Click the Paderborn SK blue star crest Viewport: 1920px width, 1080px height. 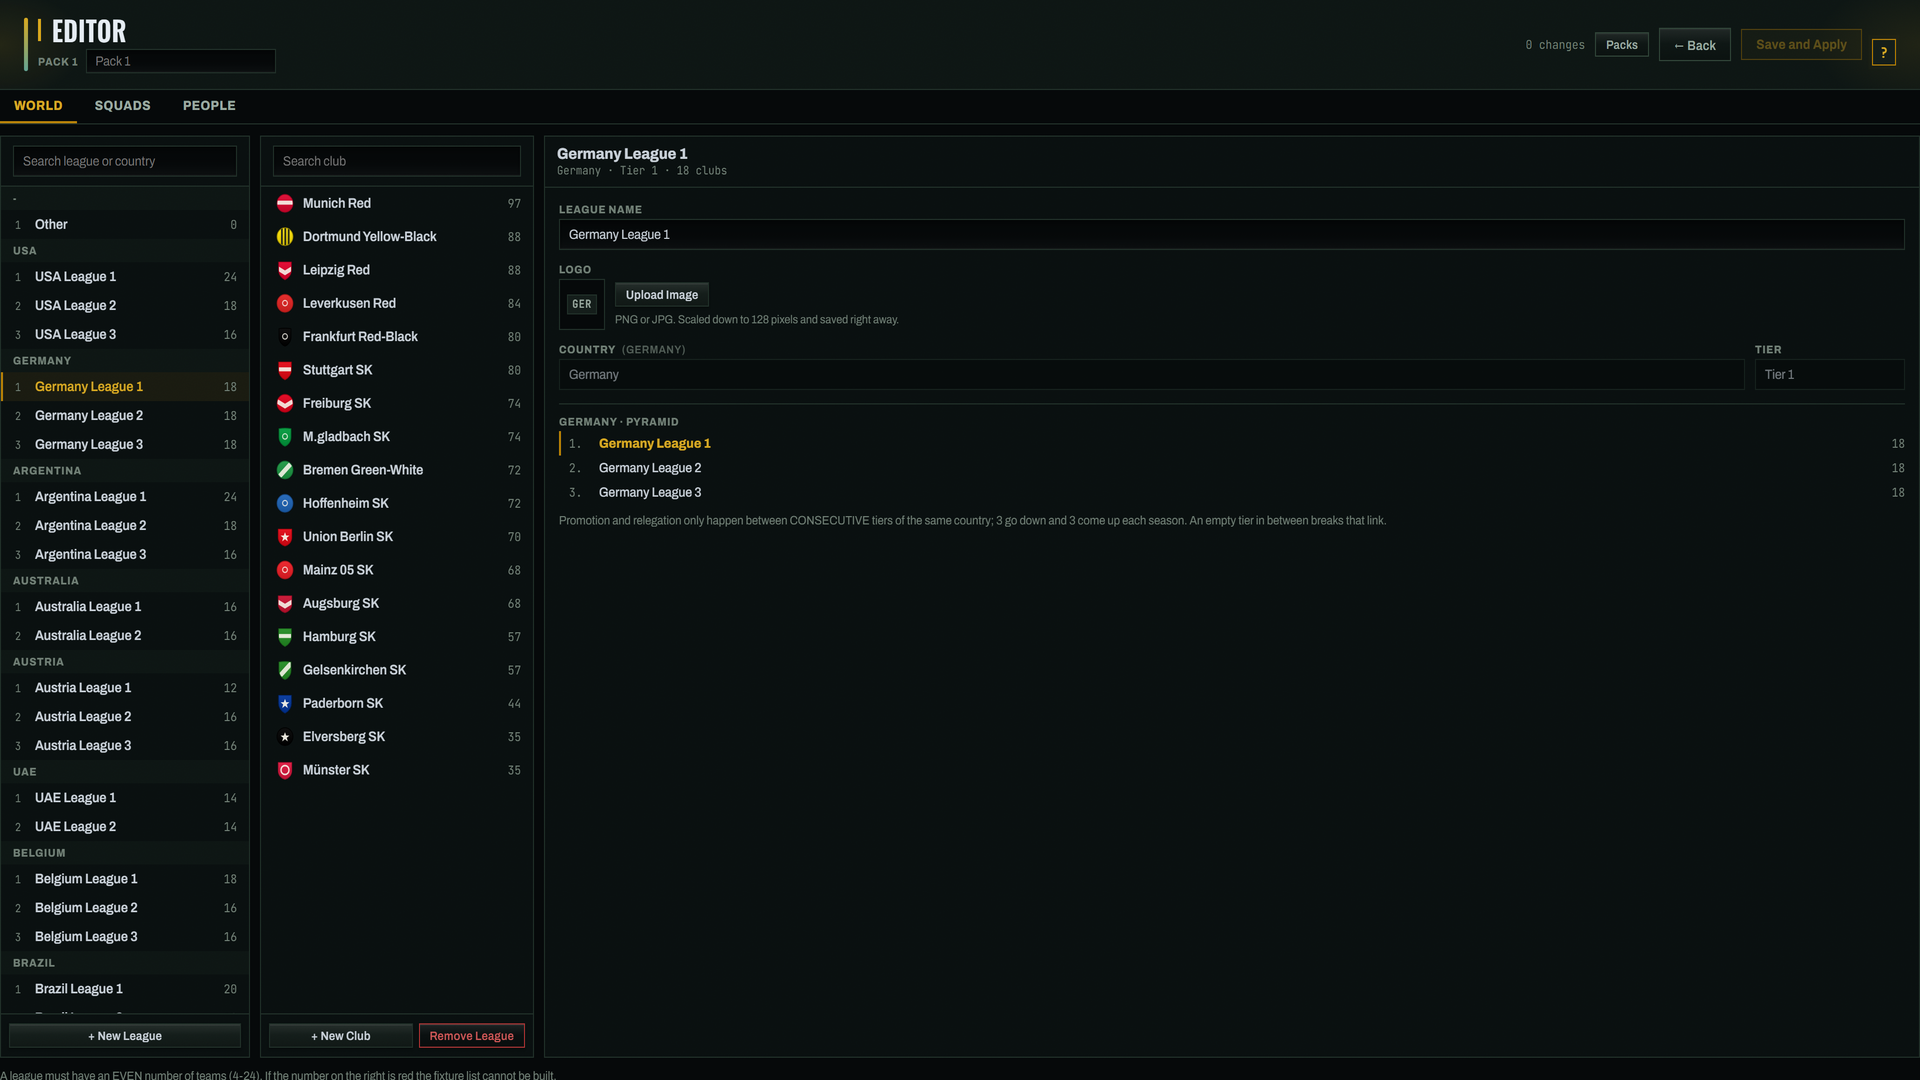pyautogui.click(x=285, y=703)
